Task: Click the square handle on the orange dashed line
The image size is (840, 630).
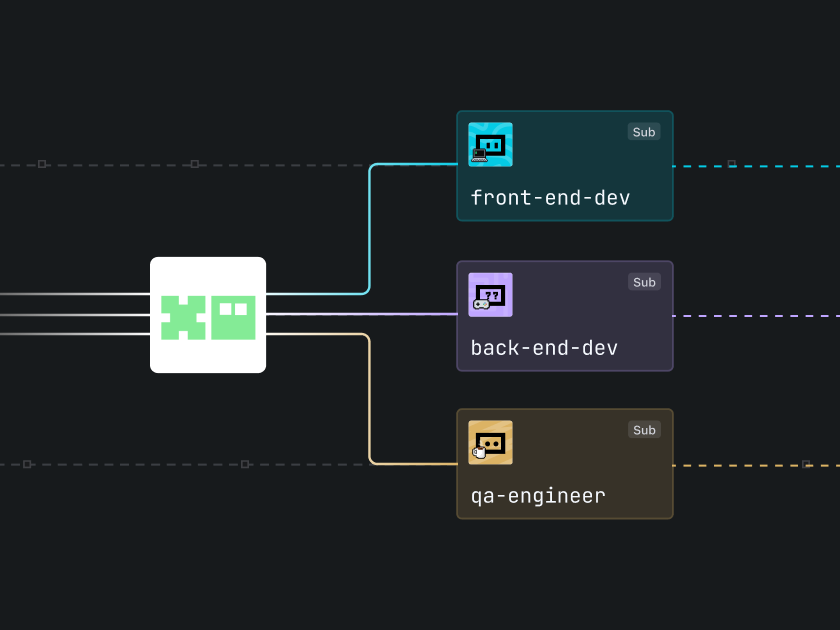Action: point(806,464)
